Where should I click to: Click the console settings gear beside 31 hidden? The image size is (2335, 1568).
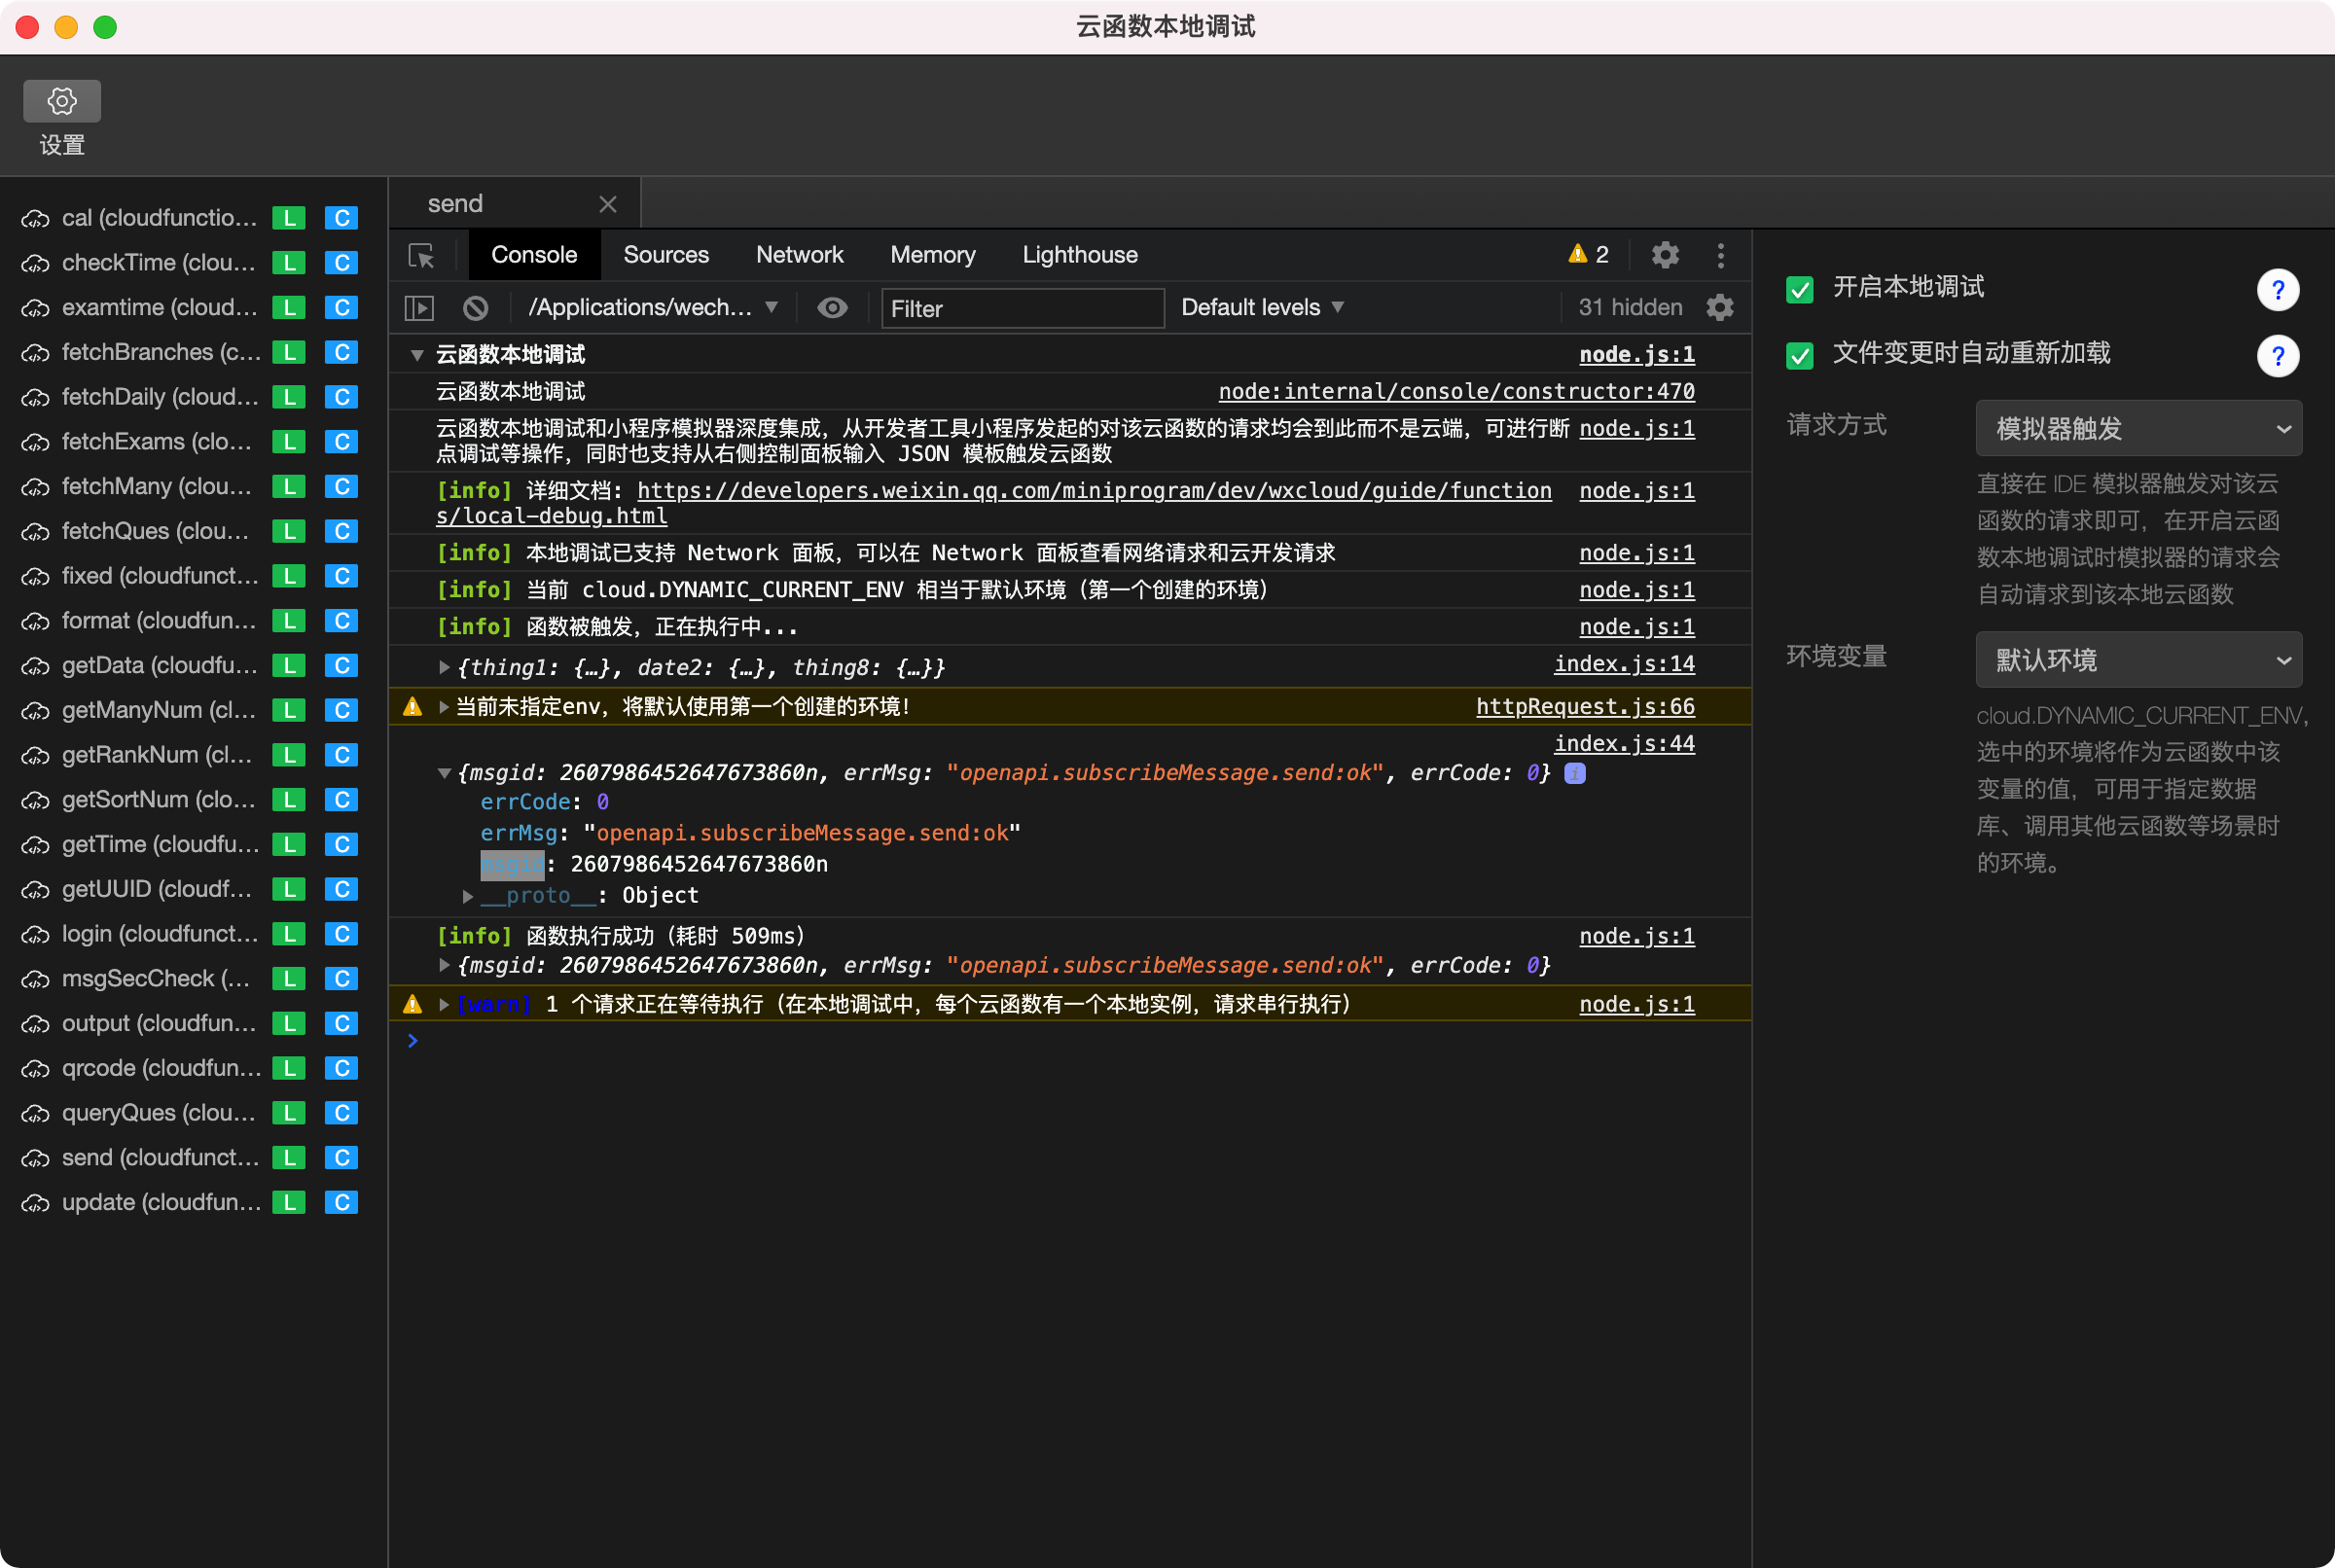1720,308
